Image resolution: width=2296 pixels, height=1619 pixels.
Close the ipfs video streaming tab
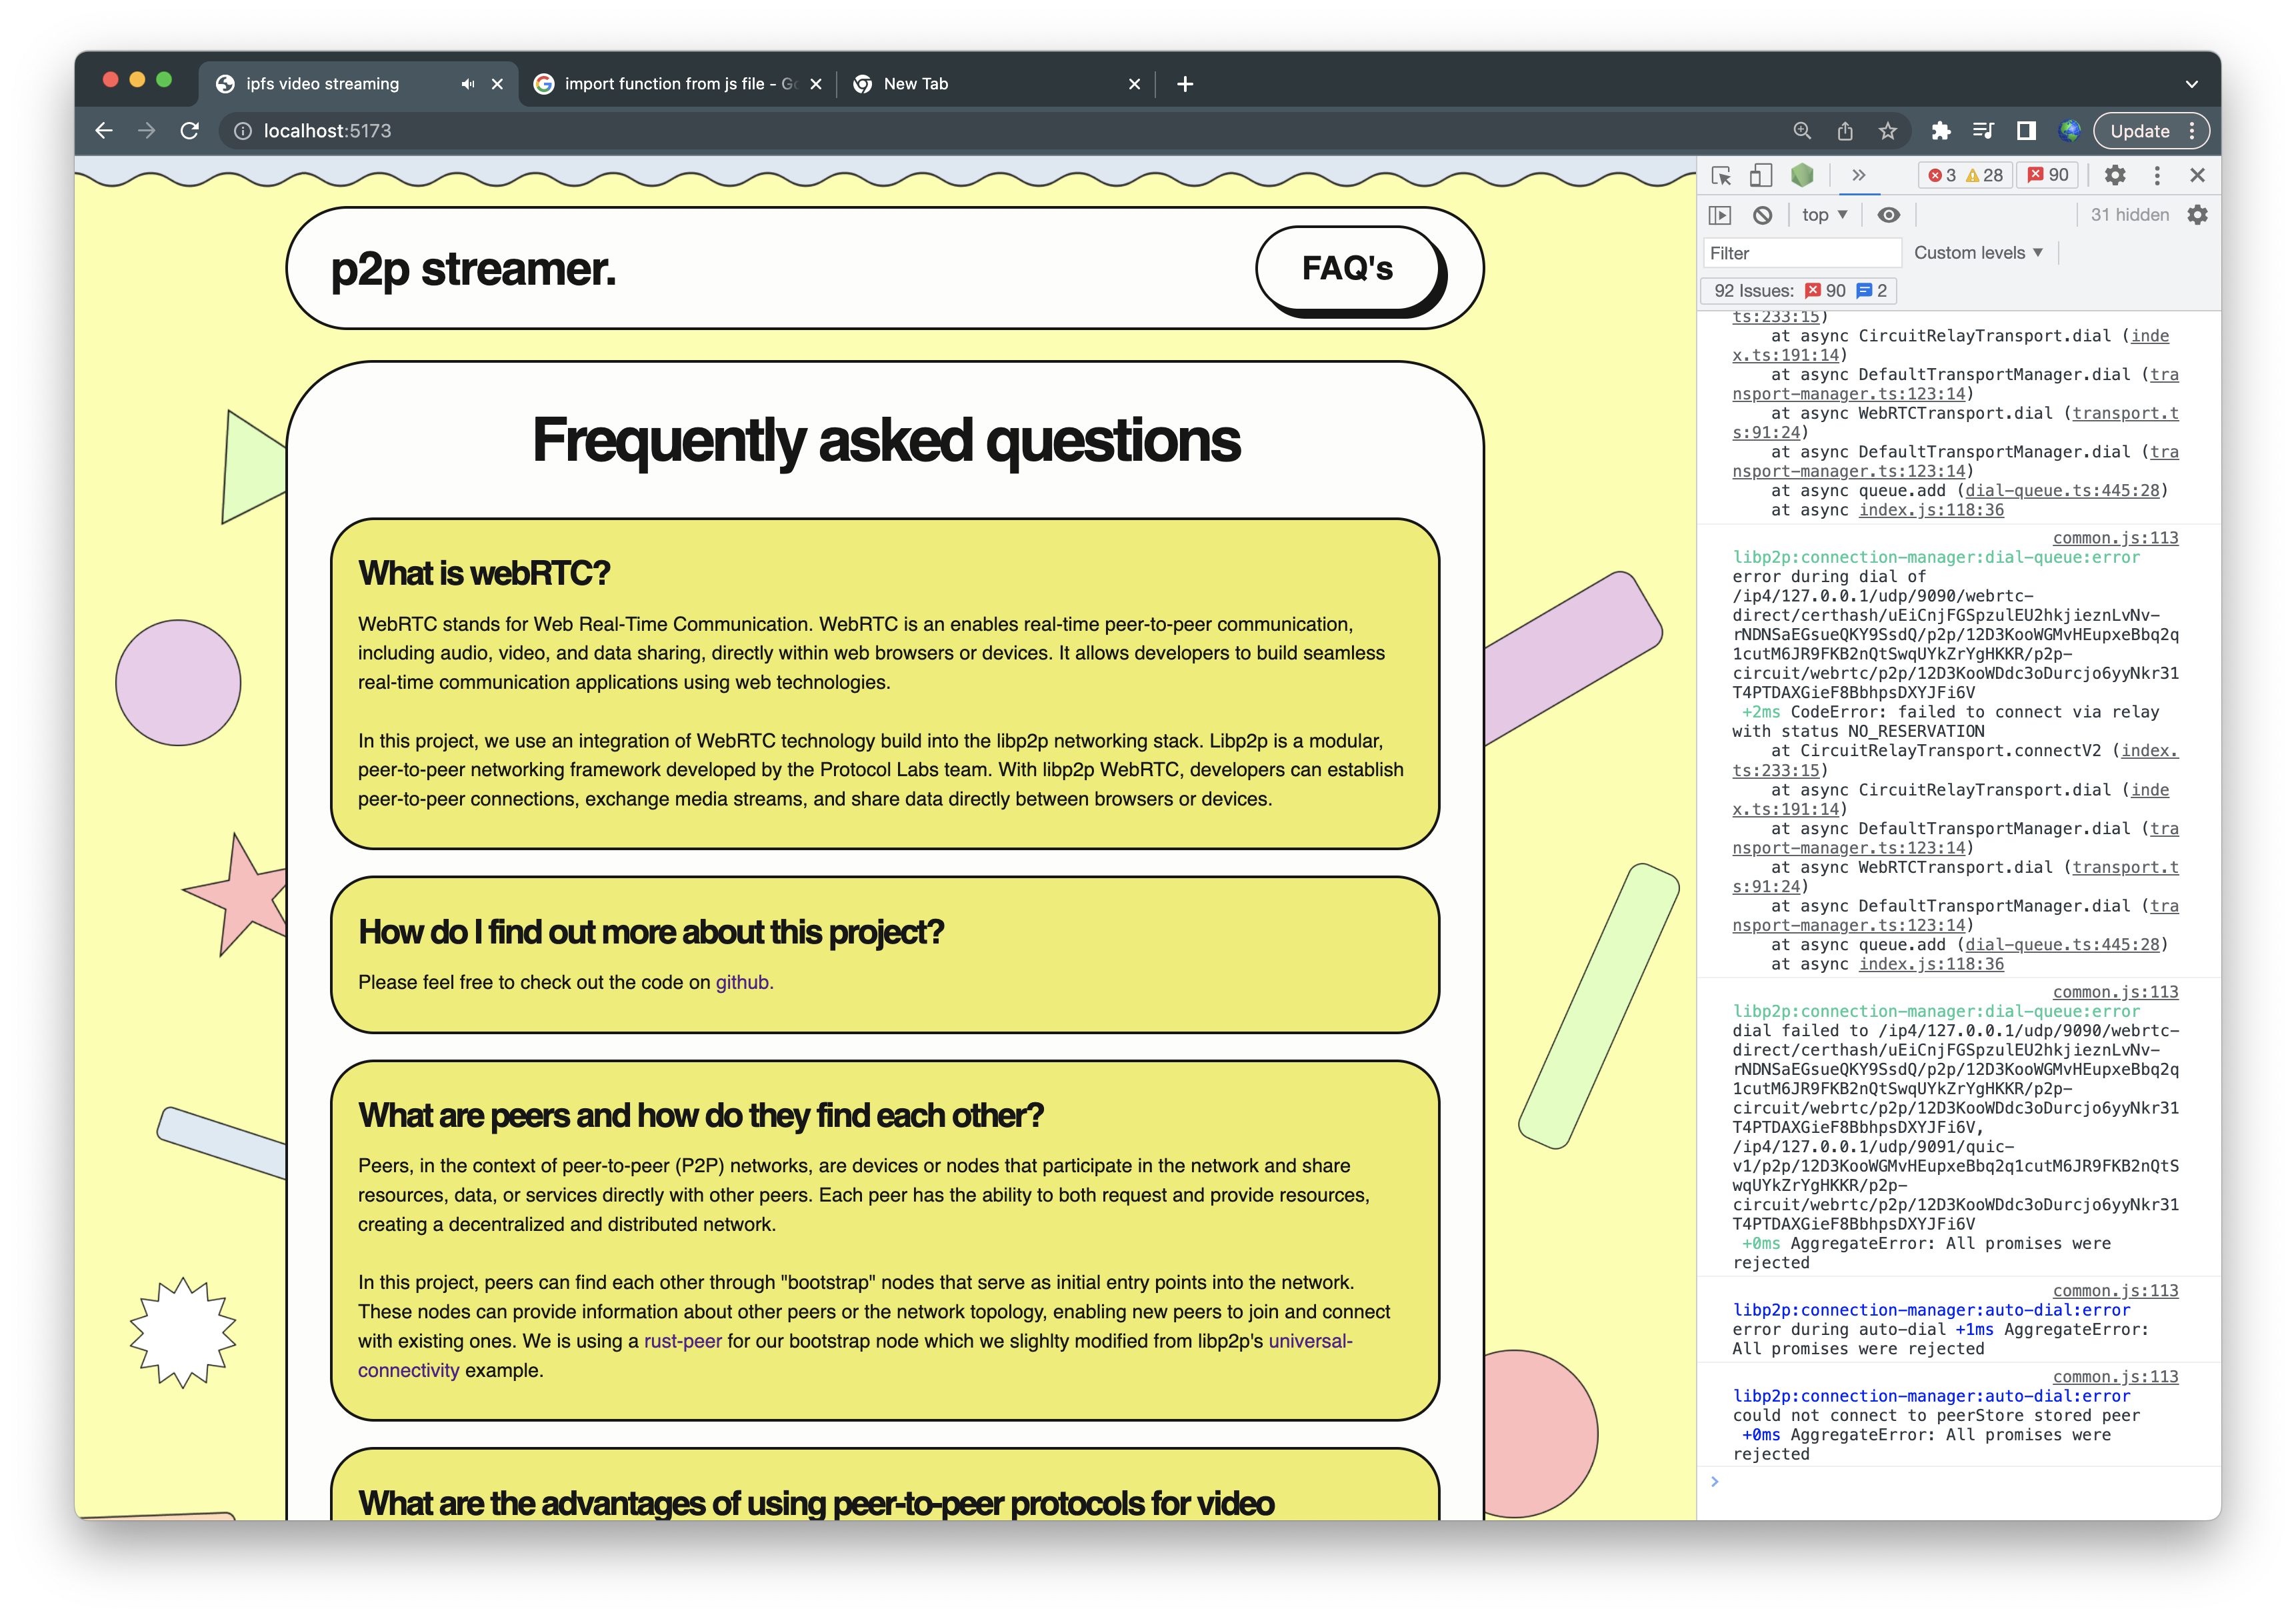click(x=497, y=84)
